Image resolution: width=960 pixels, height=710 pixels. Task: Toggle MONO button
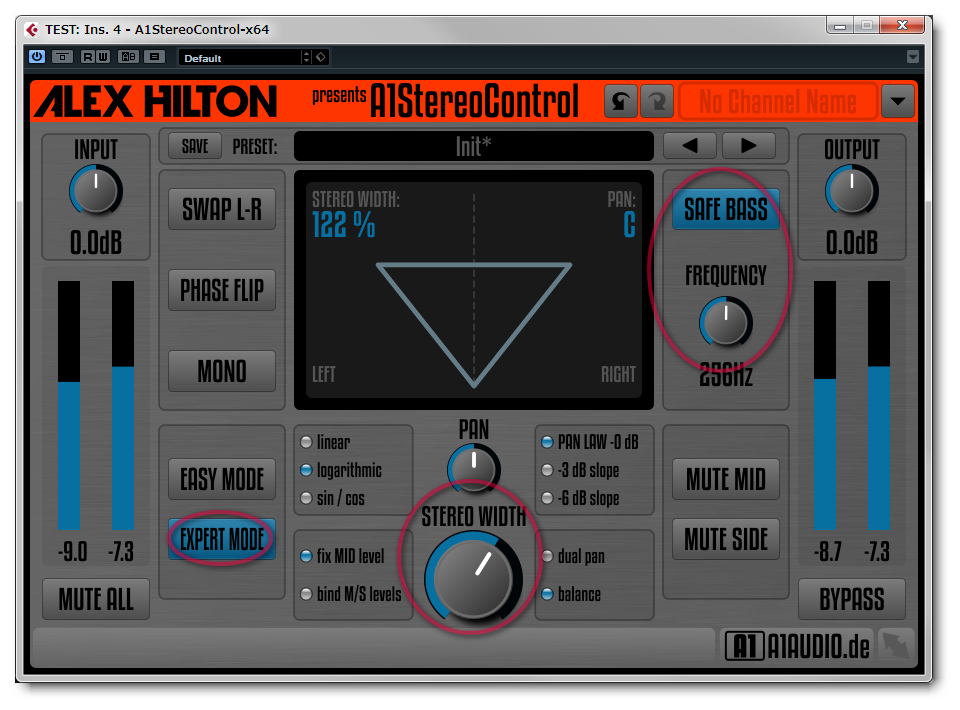tap(222, 371)
